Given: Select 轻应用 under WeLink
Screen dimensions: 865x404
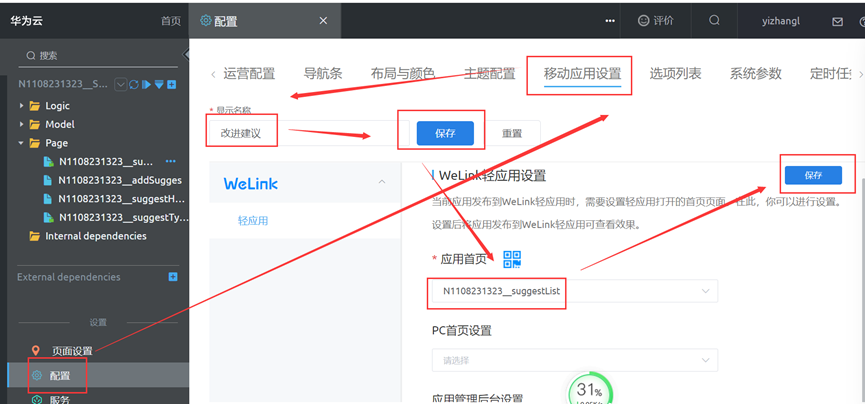Looking at the screenshot, I should (x=253, y=221).
